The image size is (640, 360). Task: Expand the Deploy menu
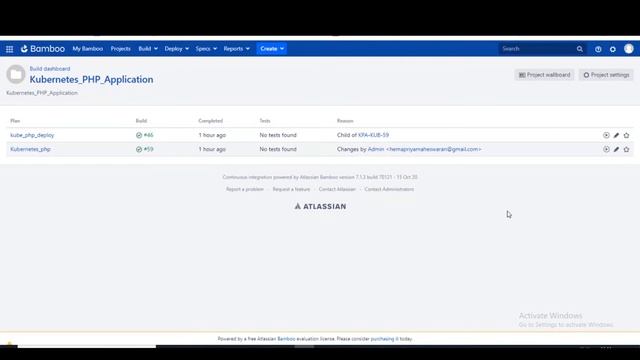pyautogui.click(x=177, y=49)
